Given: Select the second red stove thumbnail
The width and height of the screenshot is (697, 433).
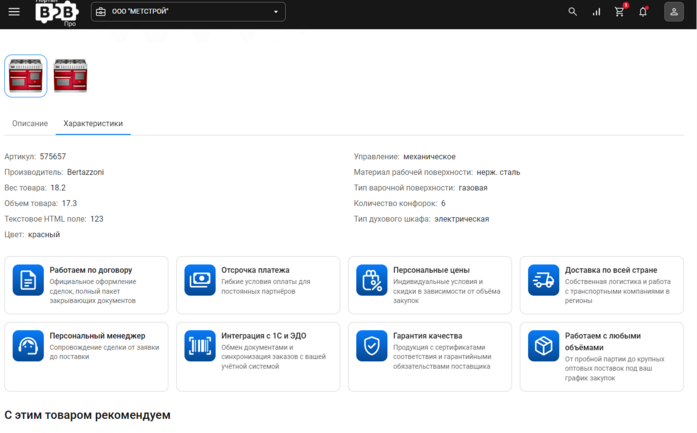Looking at the screenshot, I should [70, 76].
